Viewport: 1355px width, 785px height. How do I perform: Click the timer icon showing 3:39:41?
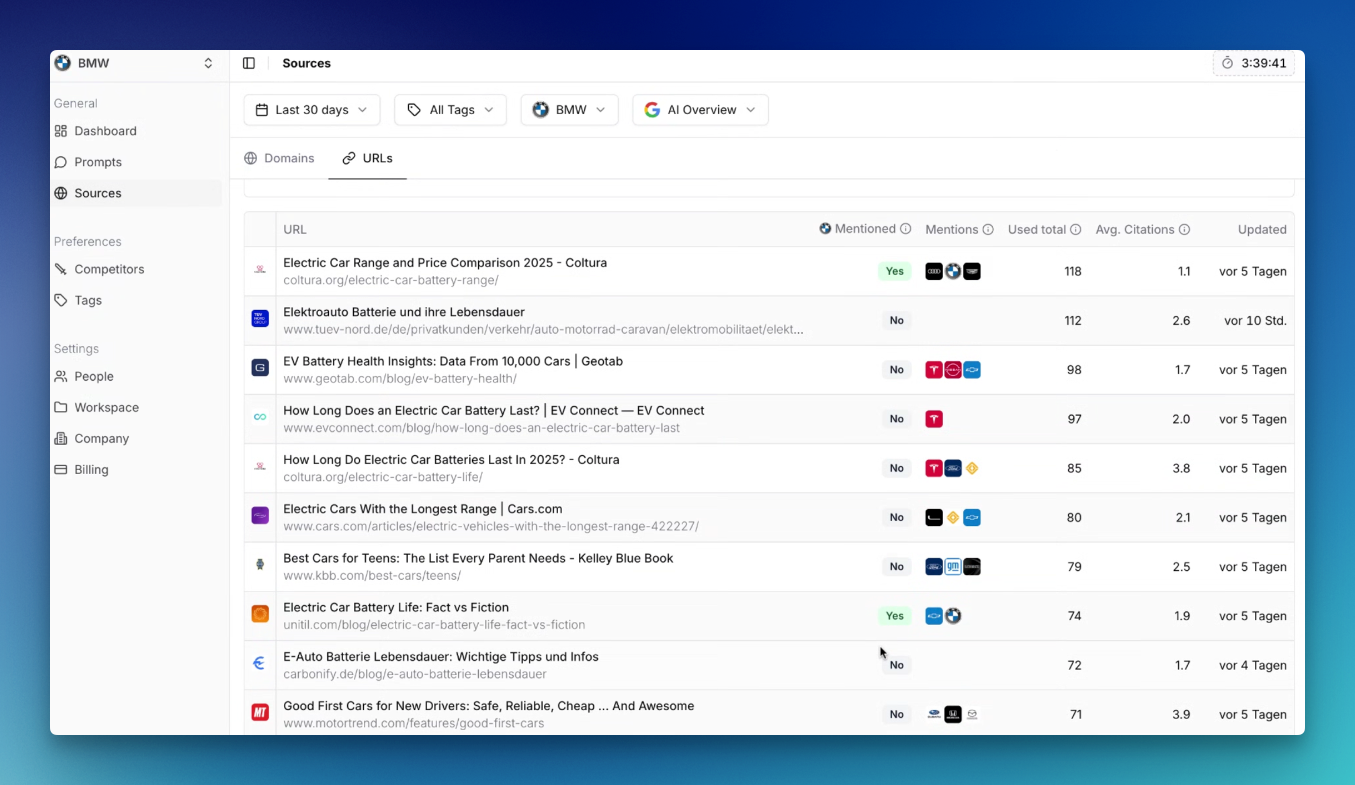1228,63
